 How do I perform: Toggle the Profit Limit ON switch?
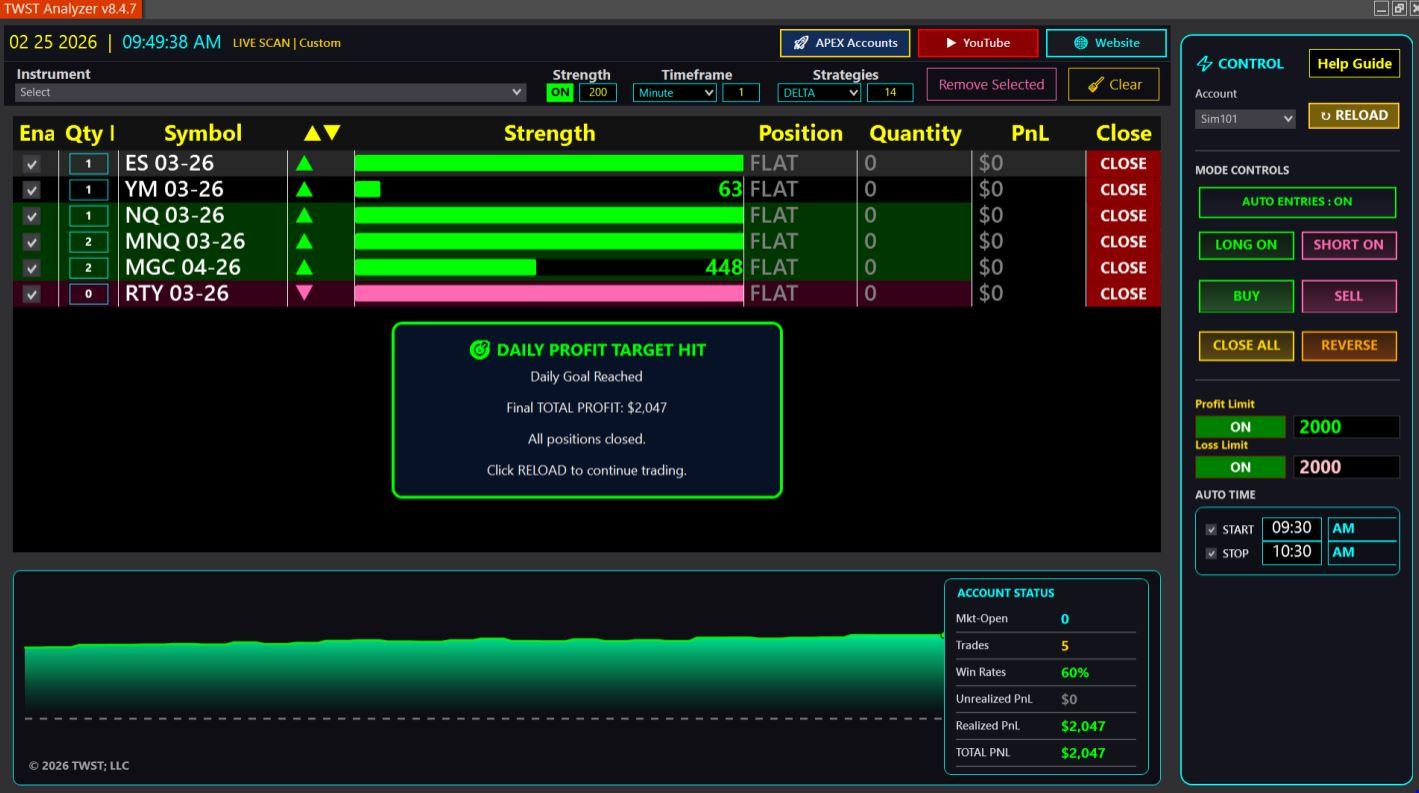point(1240,427)
